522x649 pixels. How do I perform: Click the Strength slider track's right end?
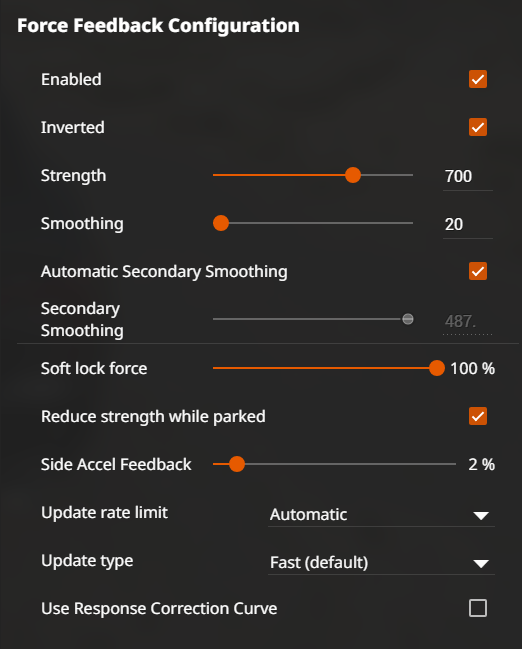click(411, 175)
